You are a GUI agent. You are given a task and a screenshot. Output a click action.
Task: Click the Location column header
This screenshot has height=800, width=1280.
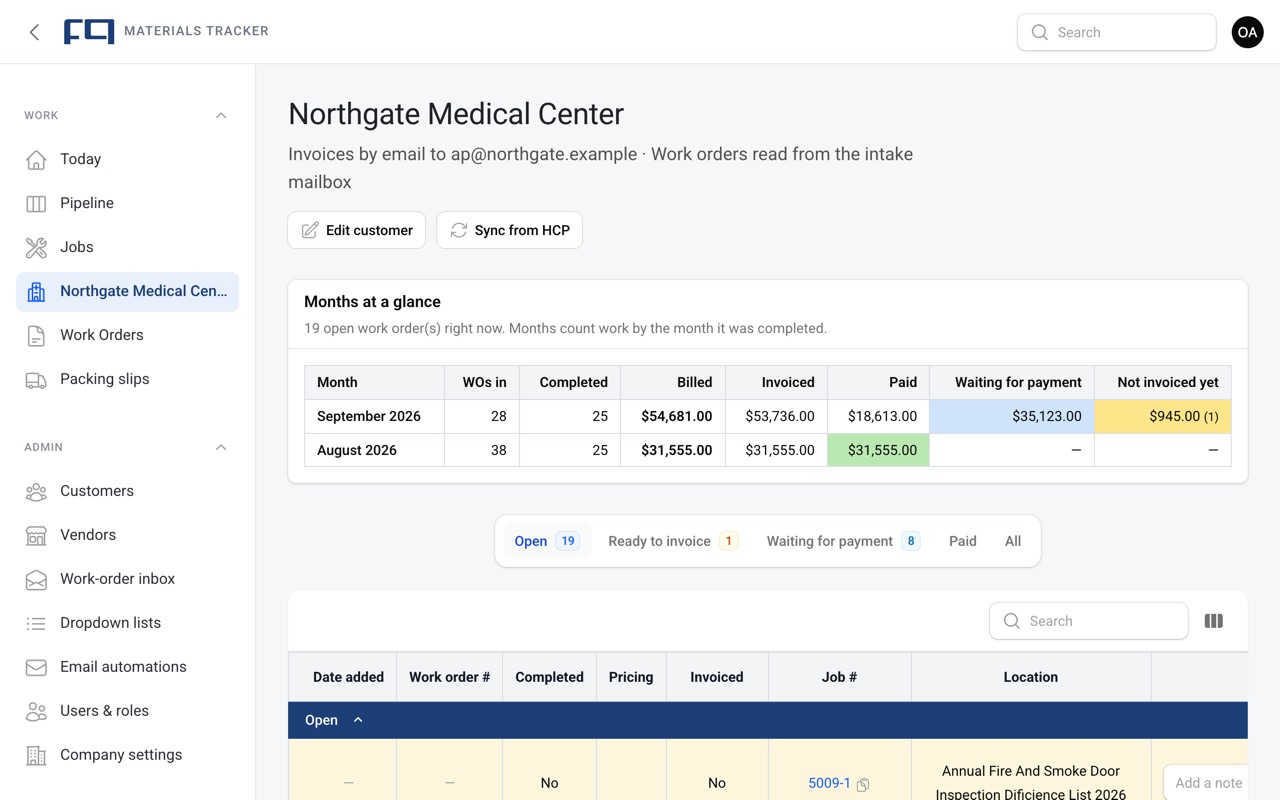(x=1031, y=677)
